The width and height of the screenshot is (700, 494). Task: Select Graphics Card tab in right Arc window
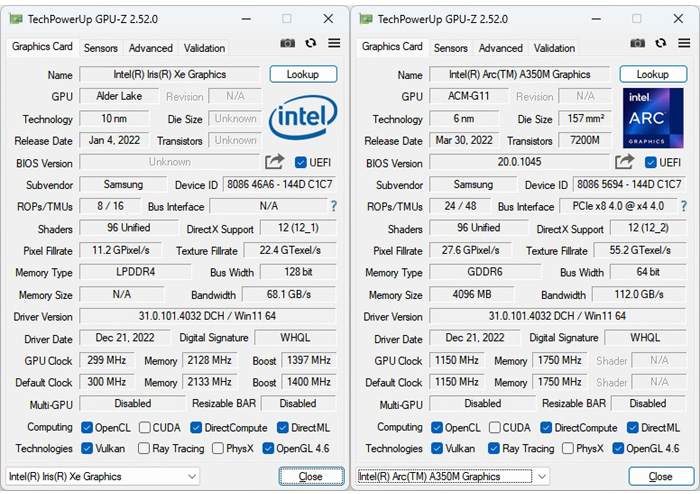pos(392,47)
